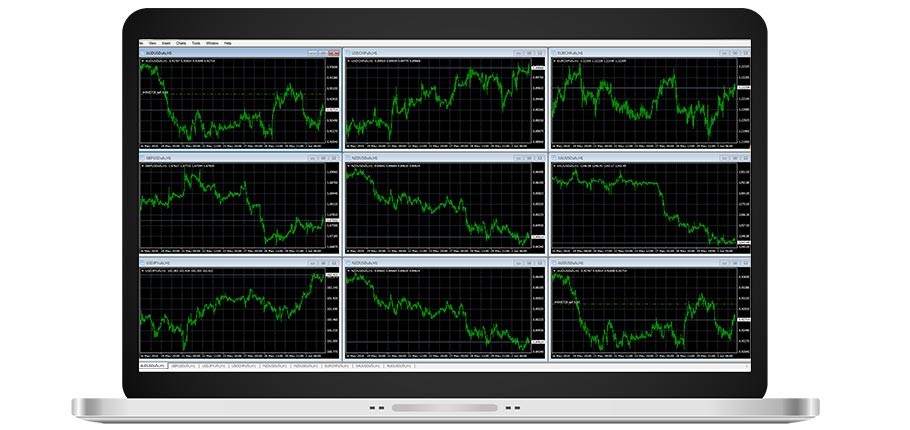Switch to the GBPUSD chart tab
The width and height of the screenshot is (910, 430).
183,366
